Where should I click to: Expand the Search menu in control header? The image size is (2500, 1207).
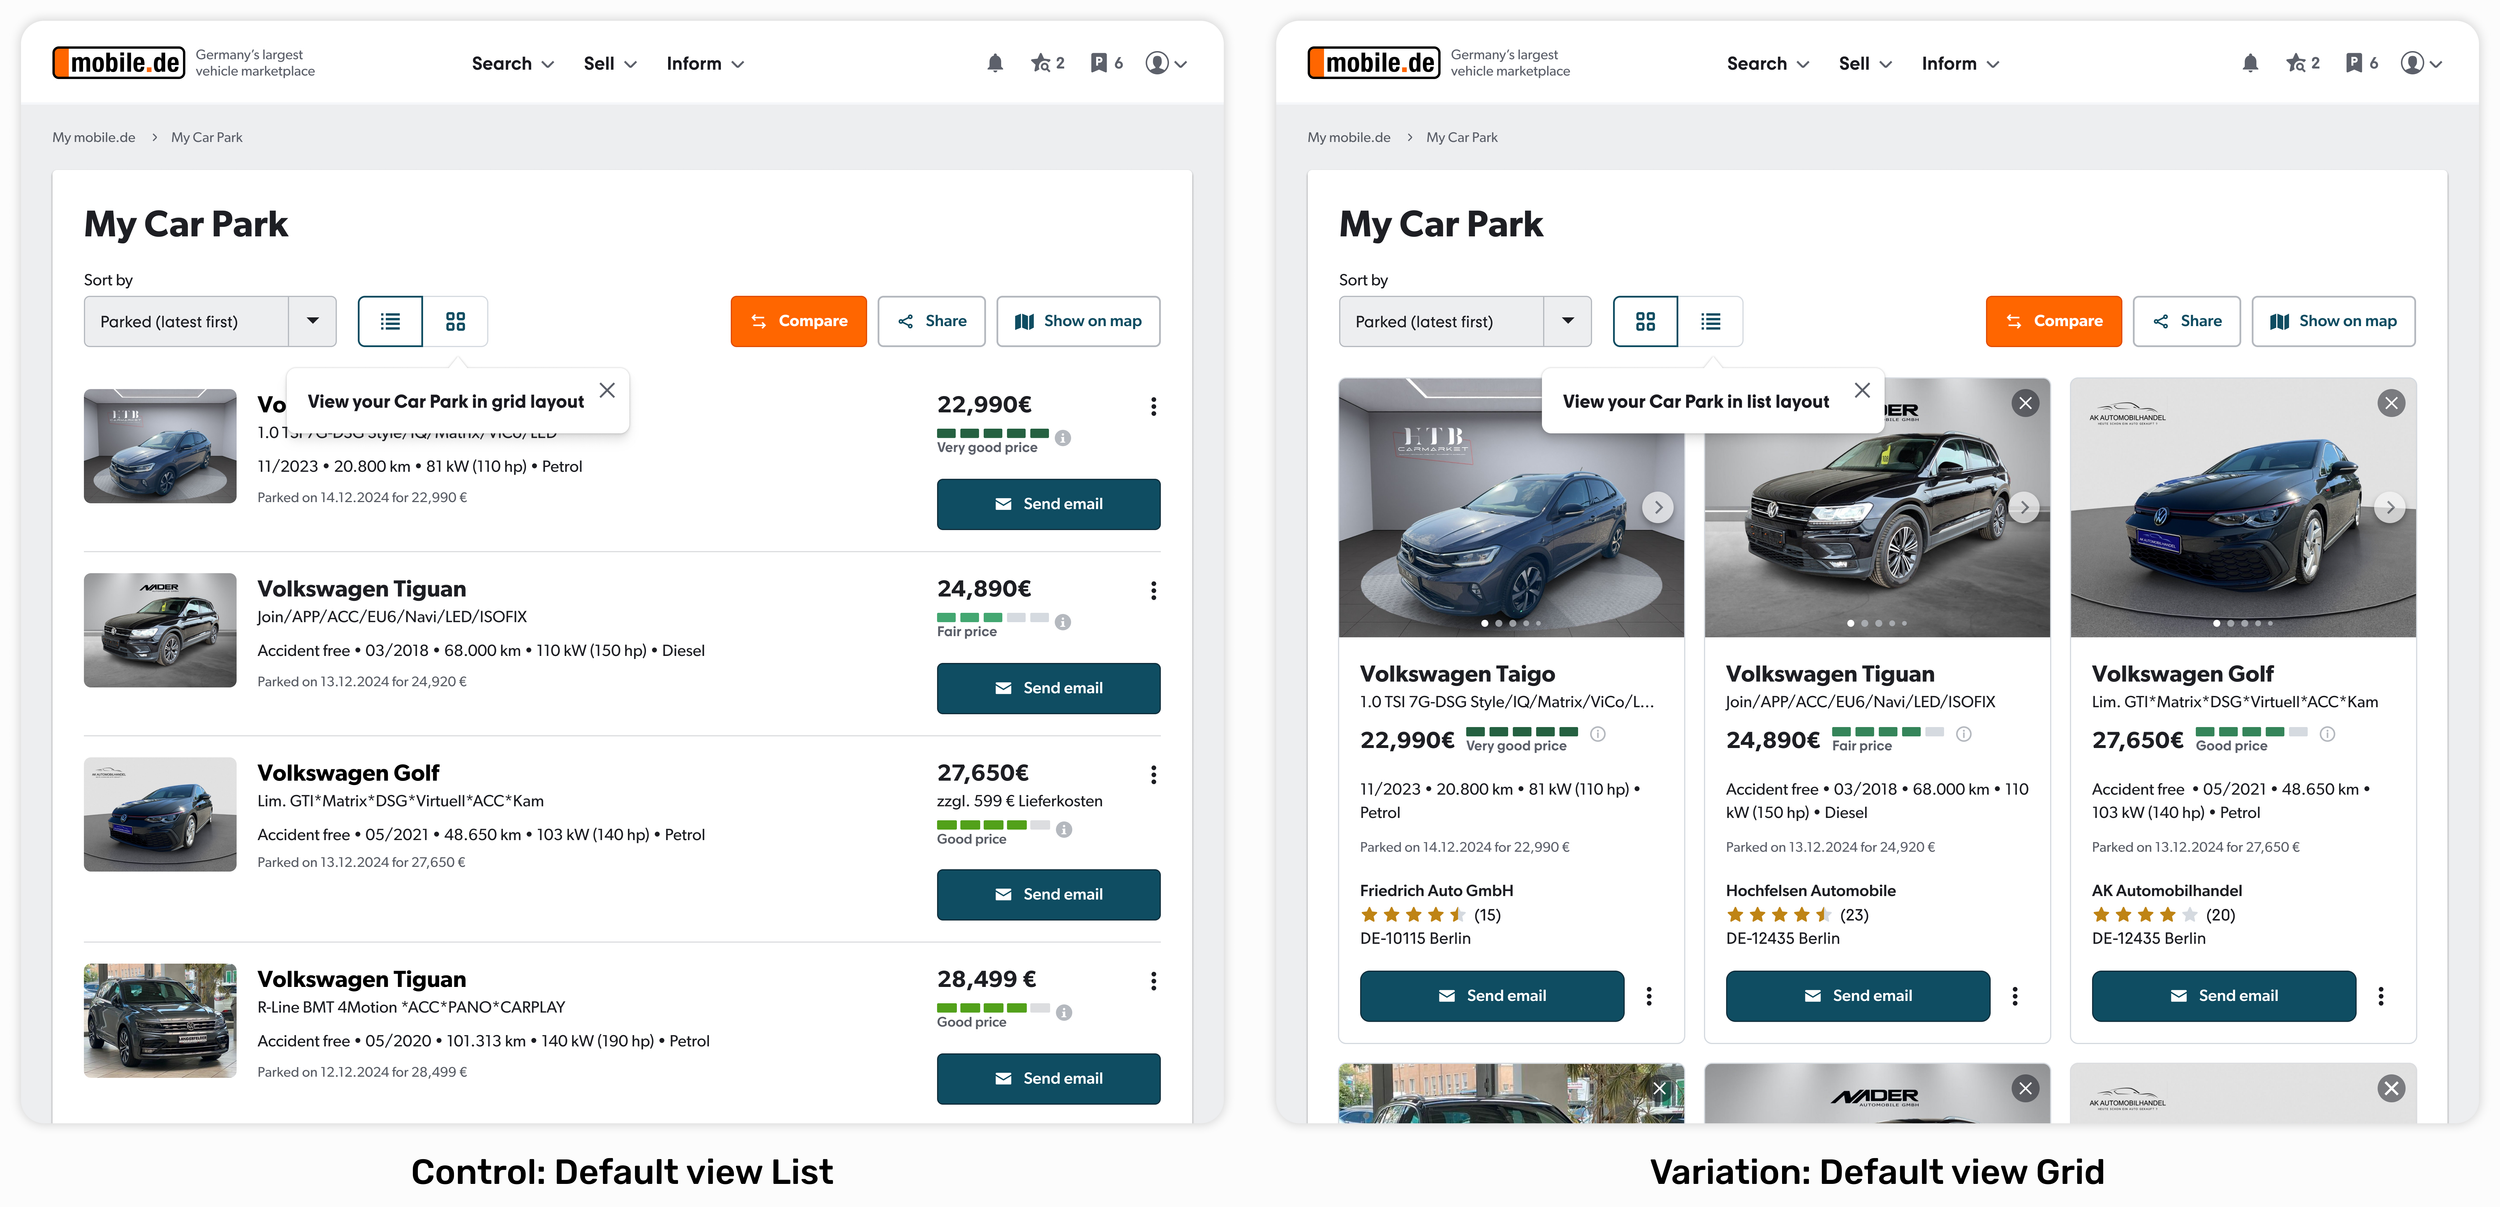pos(512,63)
